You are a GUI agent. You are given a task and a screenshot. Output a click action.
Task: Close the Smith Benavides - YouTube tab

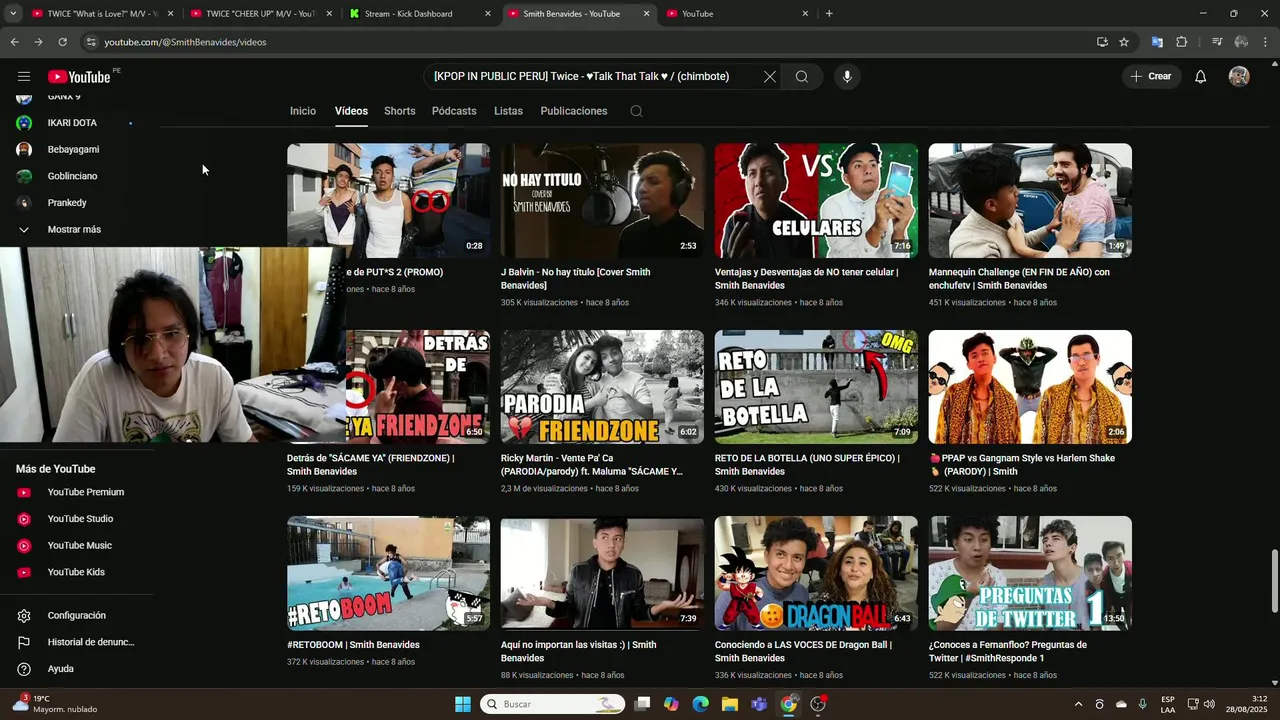click(646, 14)
